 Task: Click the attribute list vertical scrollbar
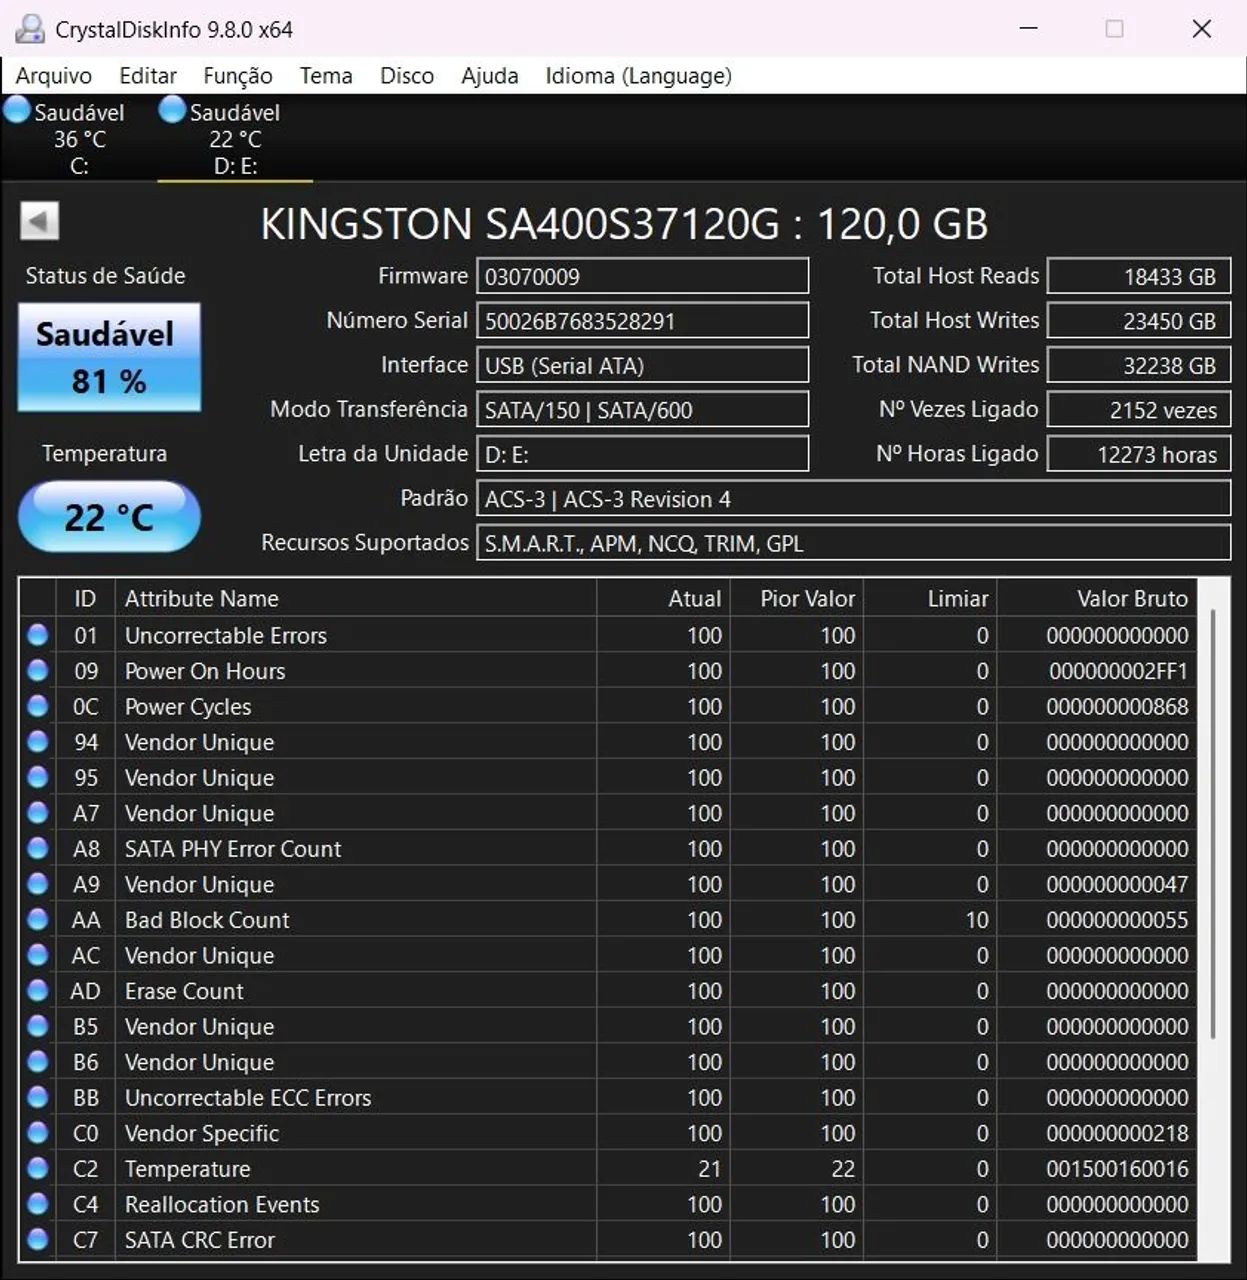(x=1213, y=824)
